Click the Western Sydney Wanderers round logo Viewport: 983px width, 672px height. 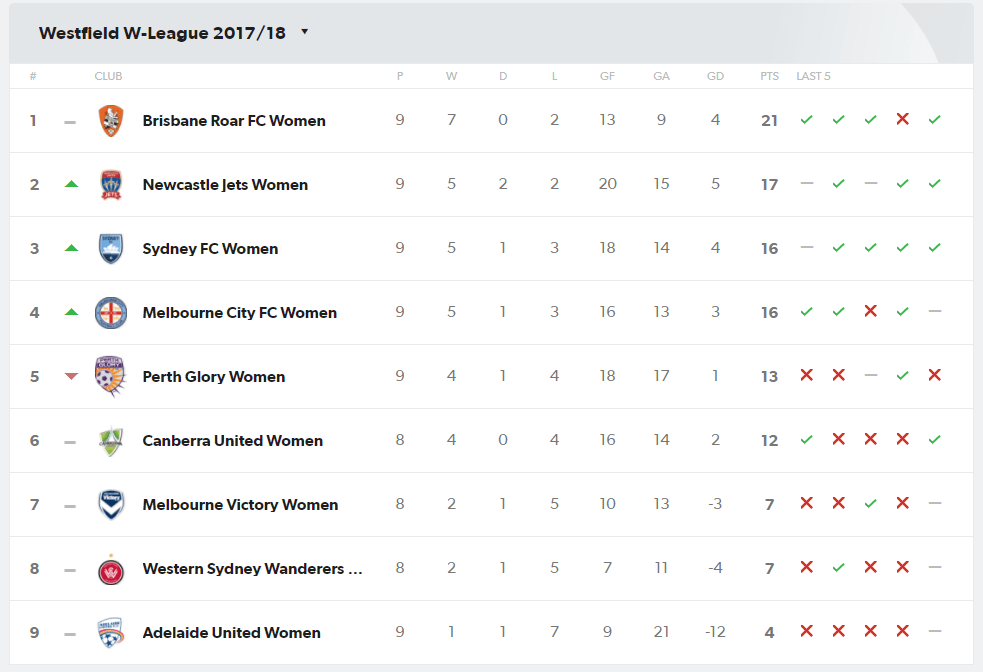[x=111, y=569]
